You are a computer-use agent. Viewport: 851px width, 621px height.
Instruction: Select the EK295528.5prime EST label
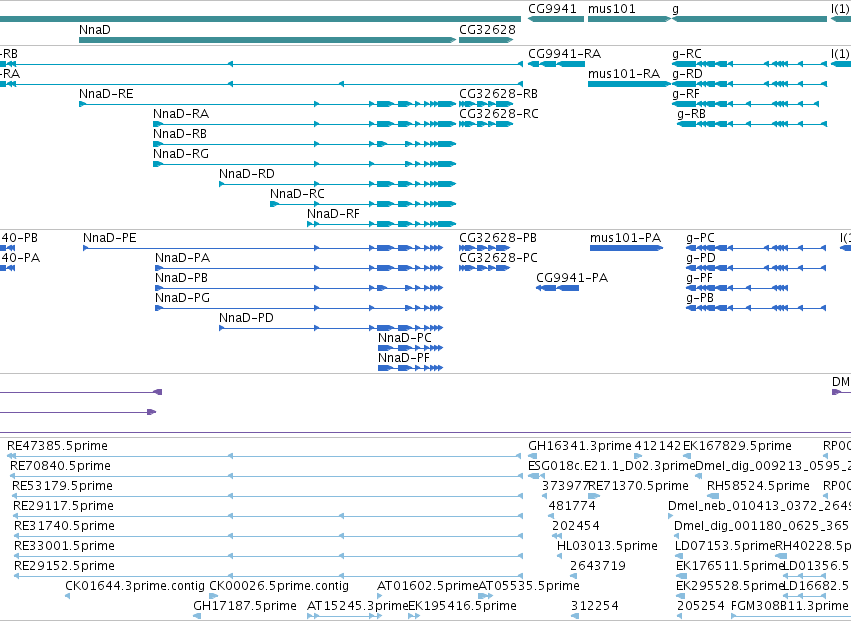pyautogui.click(x=731, y=586)
